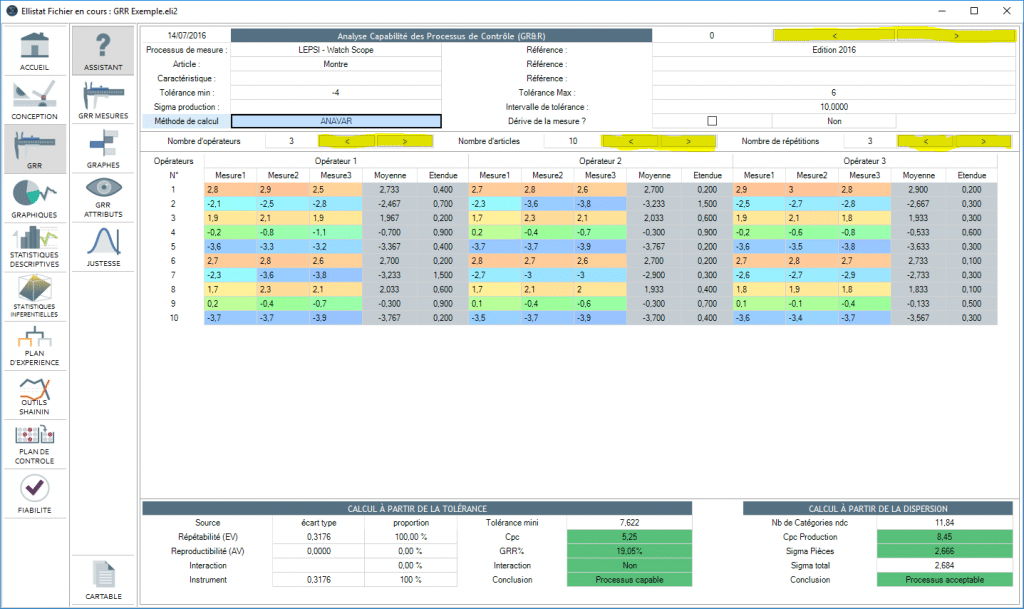Increase Nombre d'articles with right arrow
This screenshot has width=1024, height=609.
[688, 141]
